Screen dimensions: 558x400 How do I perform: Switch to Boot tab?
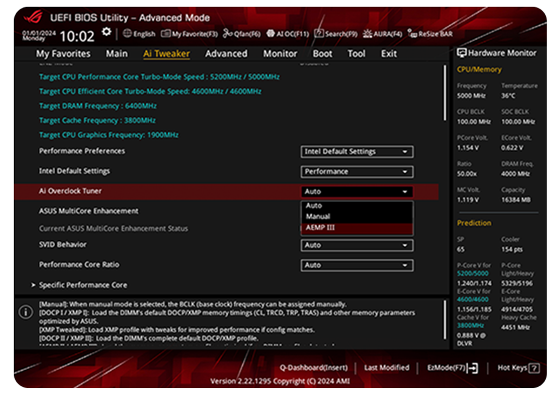click(x=322, y=54)
